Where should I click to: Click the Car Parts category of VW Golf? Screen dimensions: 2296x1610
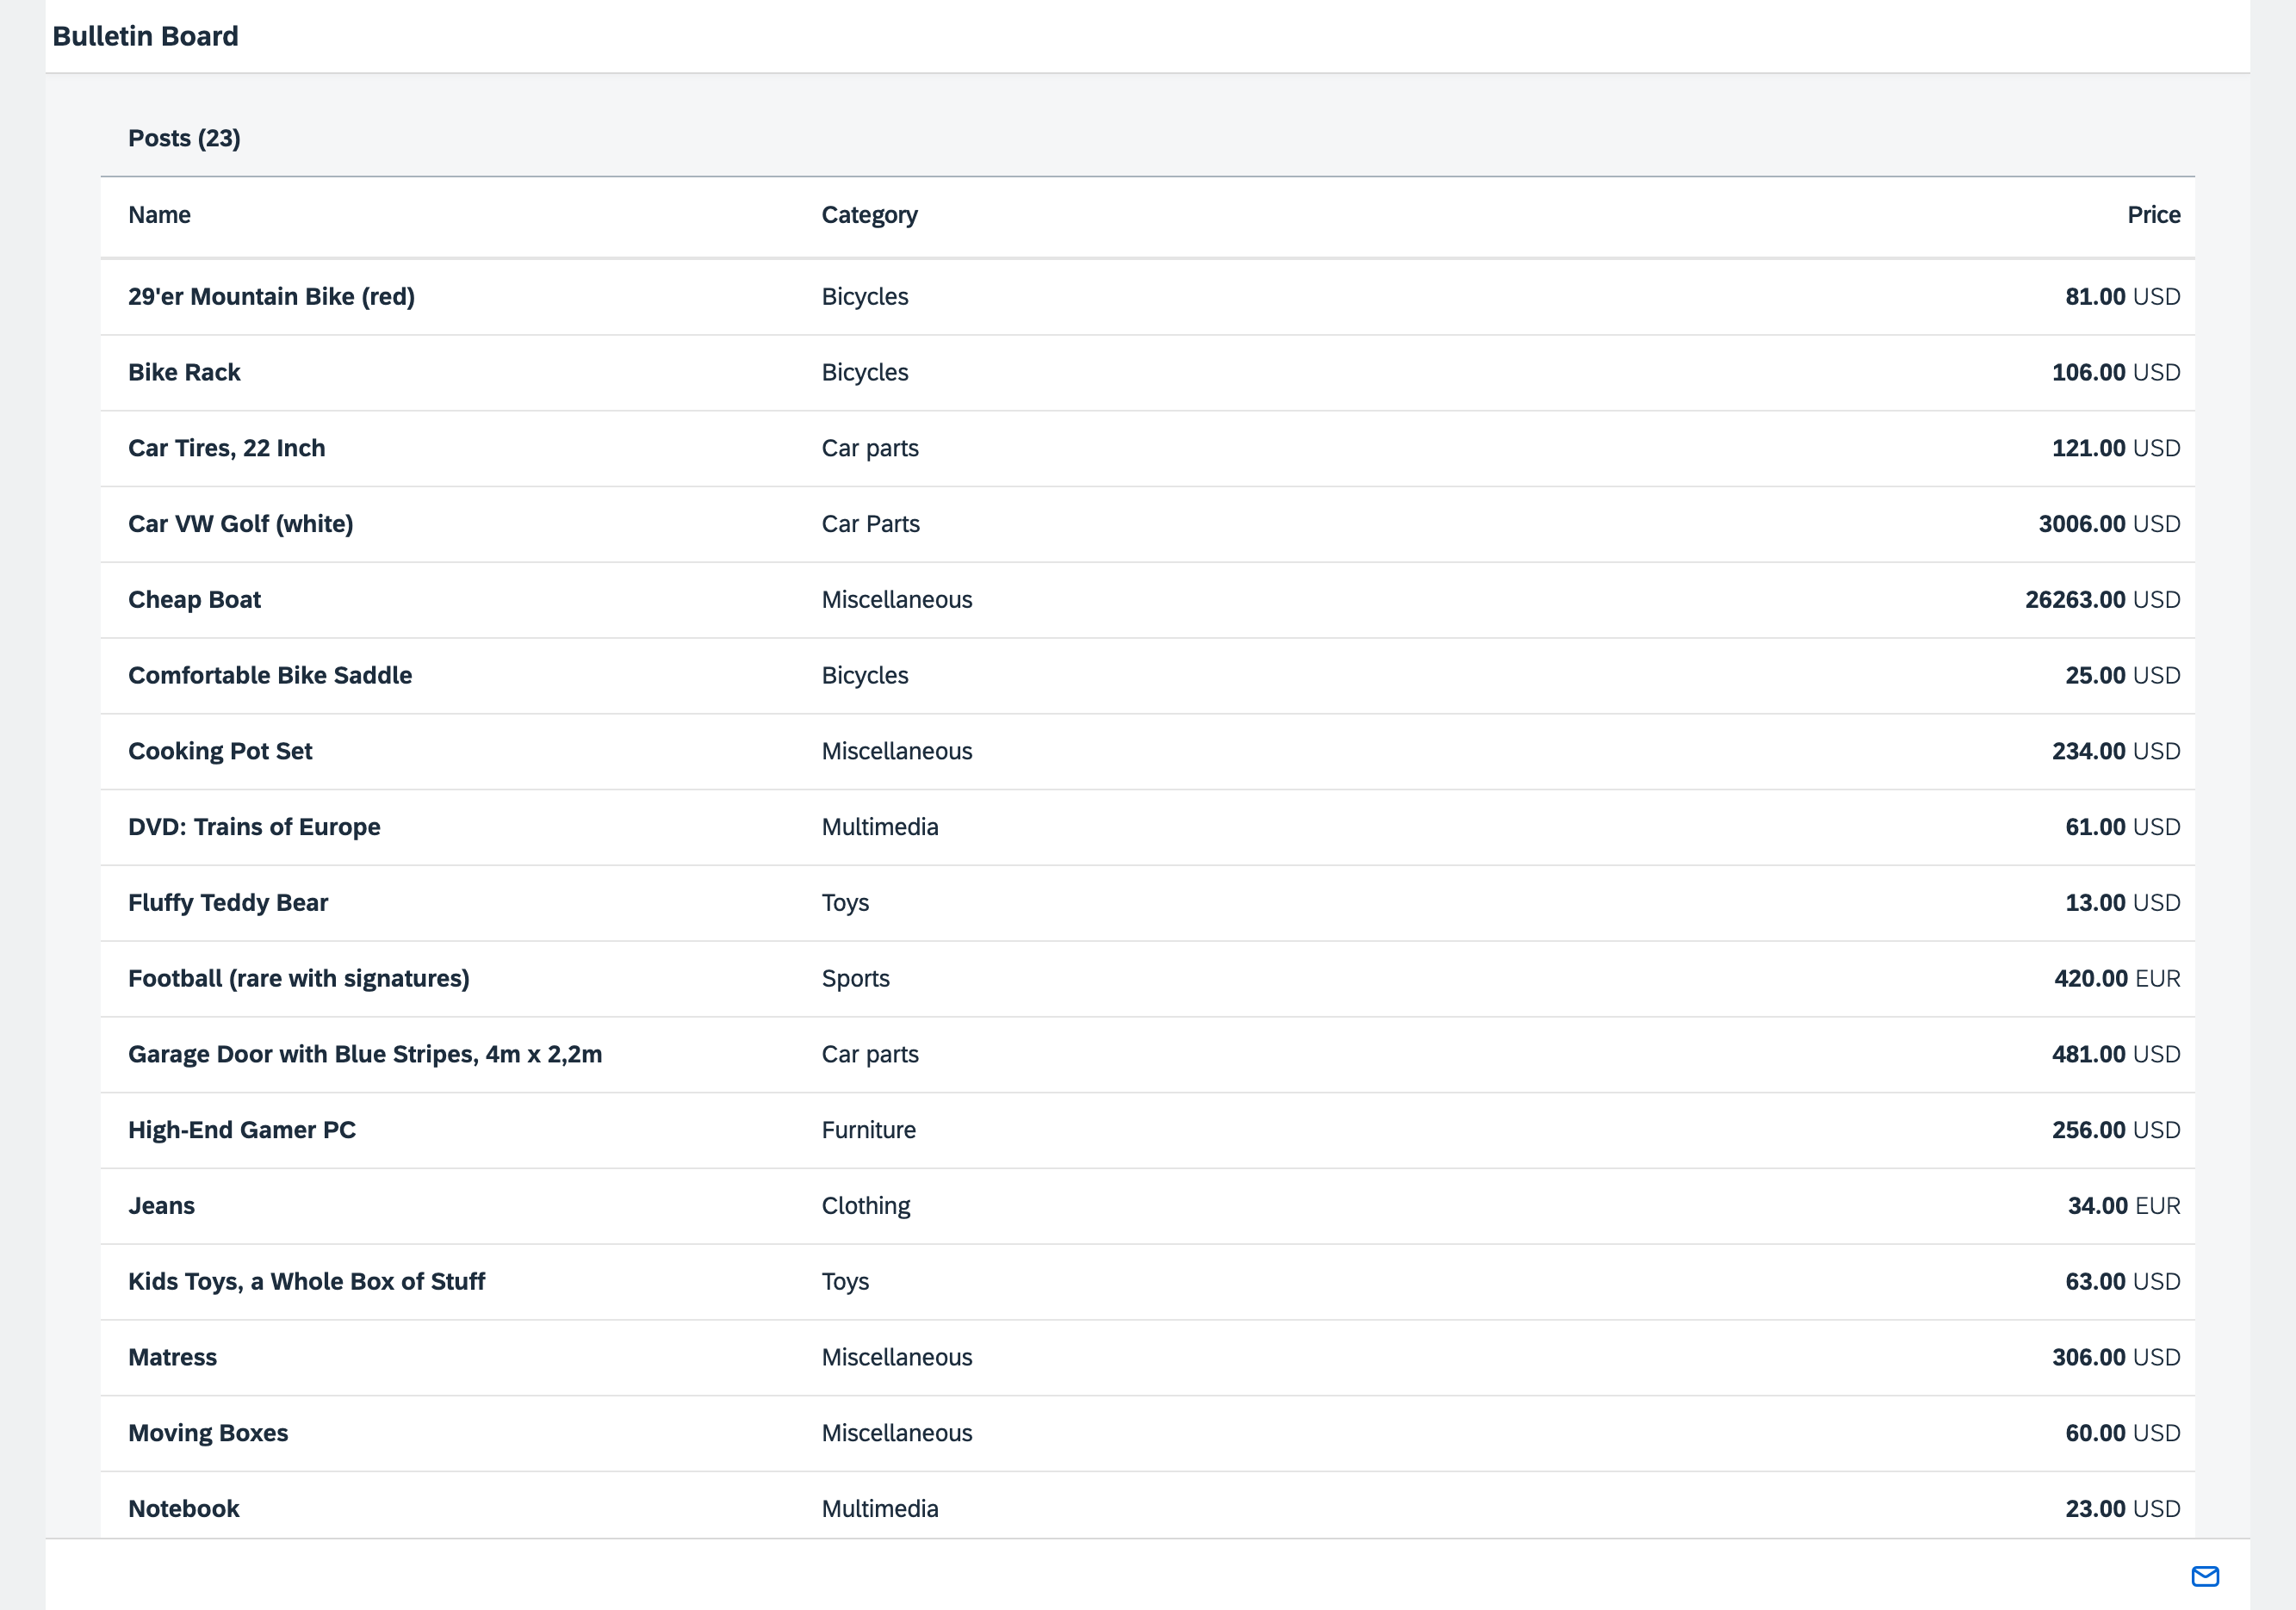pos(870,524)
